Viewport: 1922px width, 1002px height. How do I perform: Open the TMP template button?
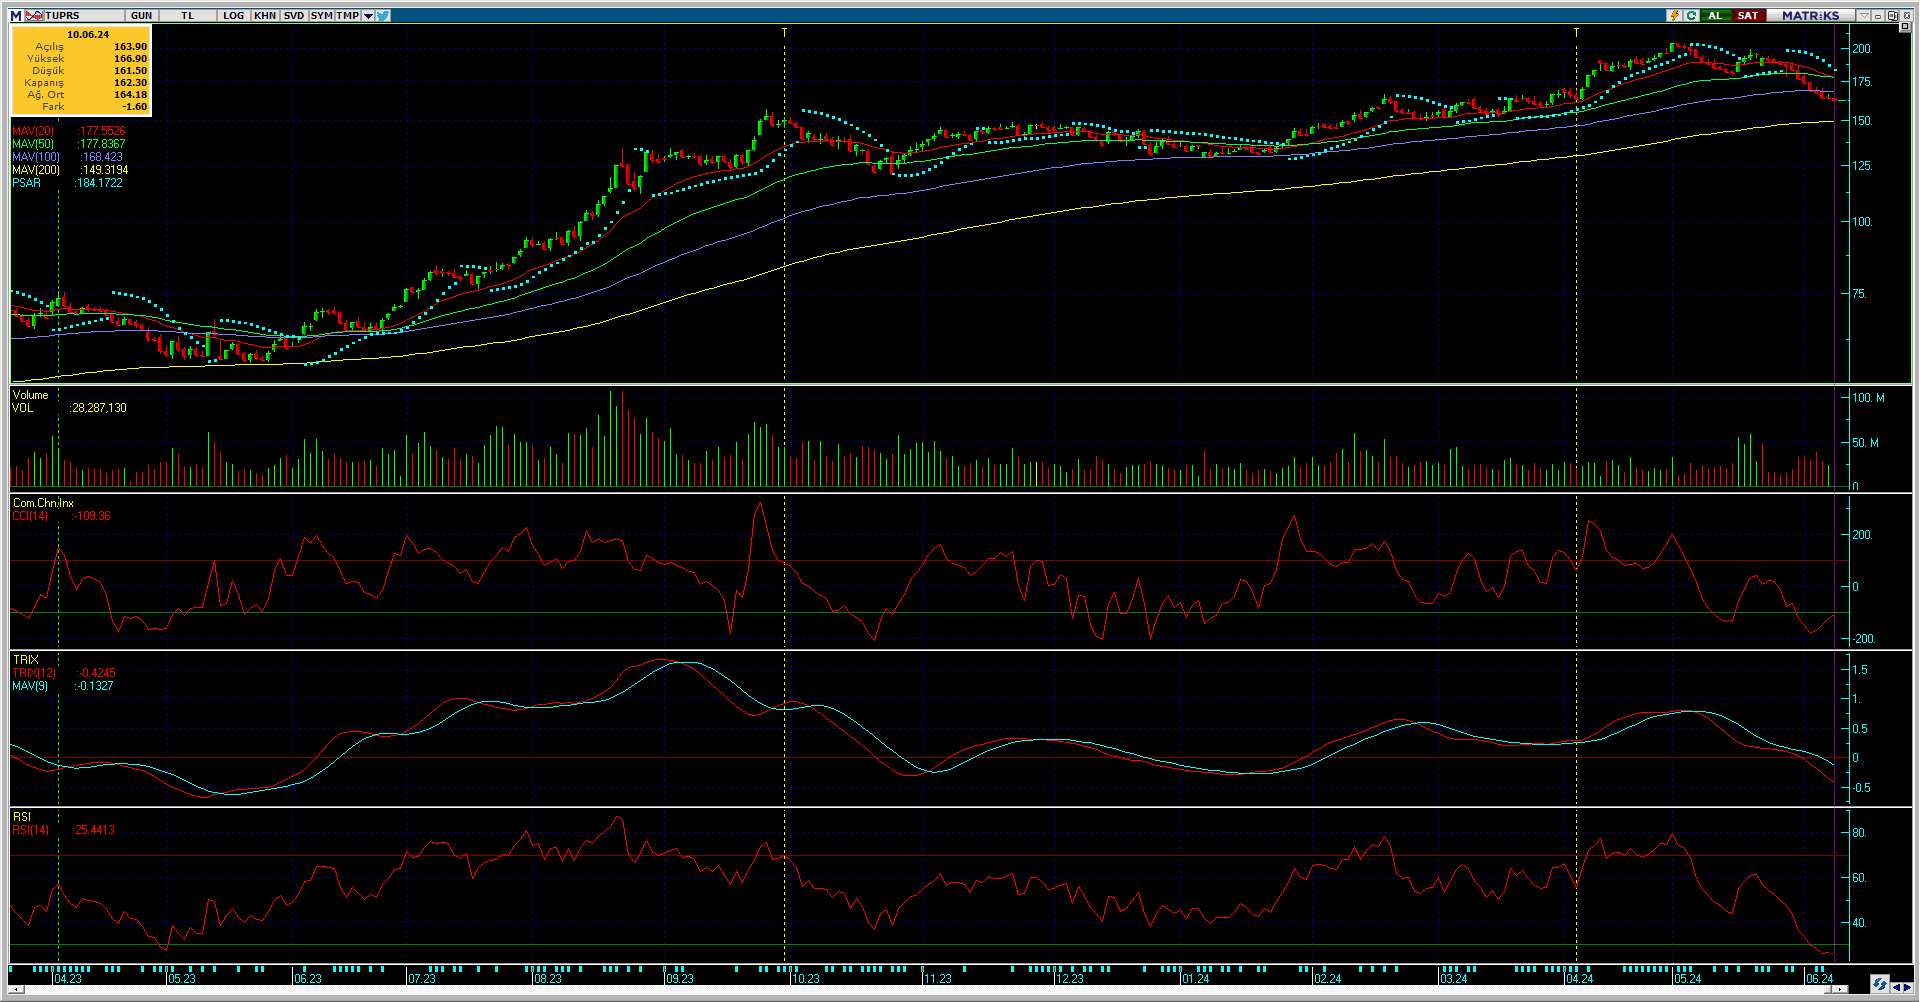[347, 15]
